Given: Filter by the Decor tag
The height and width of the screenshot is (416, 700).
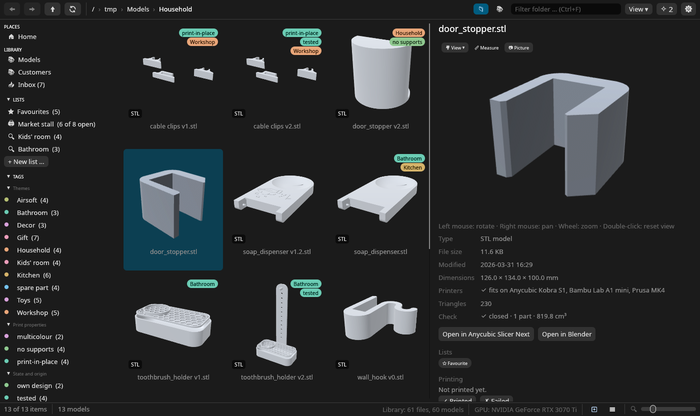Looking at the screenshot, I should click(x=31, y=225).
